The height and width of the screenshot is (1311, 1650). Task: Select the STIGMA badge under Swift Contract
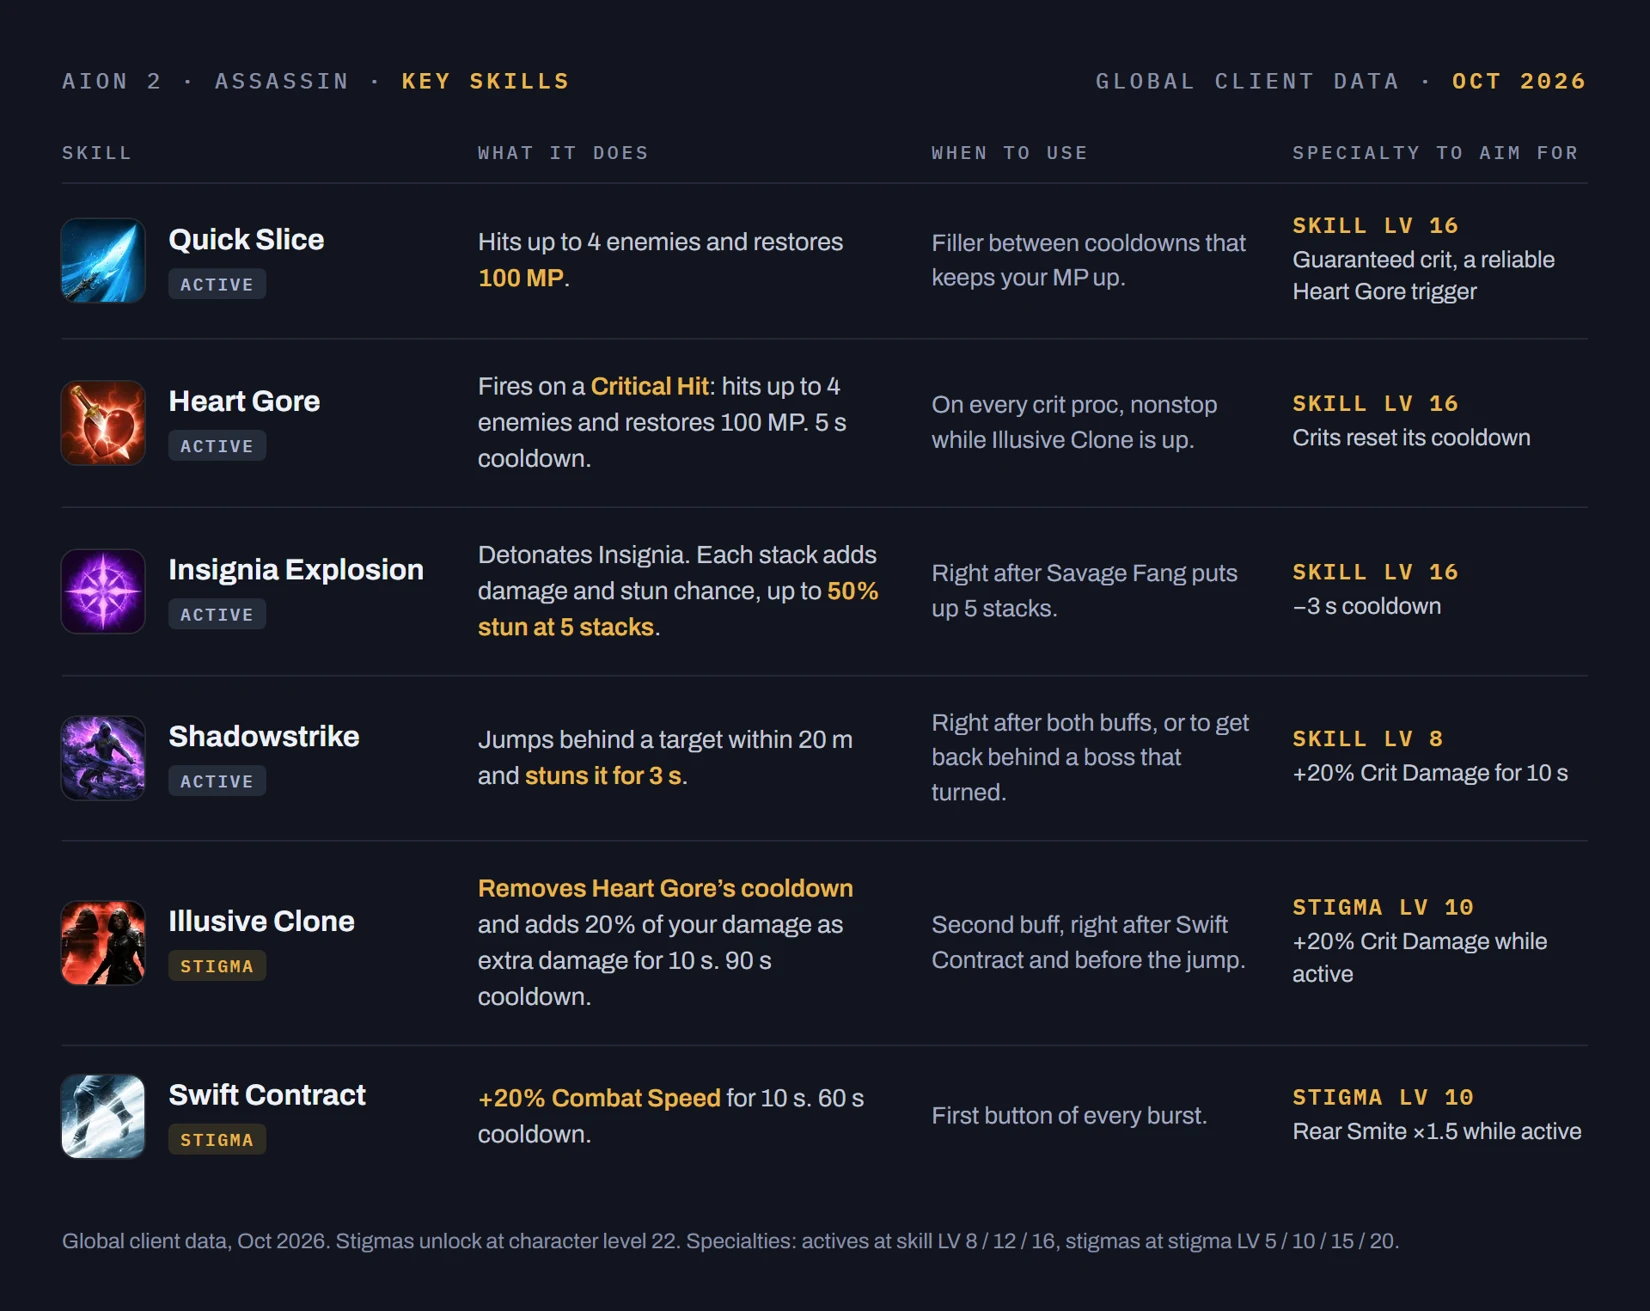click(217, 1139)
